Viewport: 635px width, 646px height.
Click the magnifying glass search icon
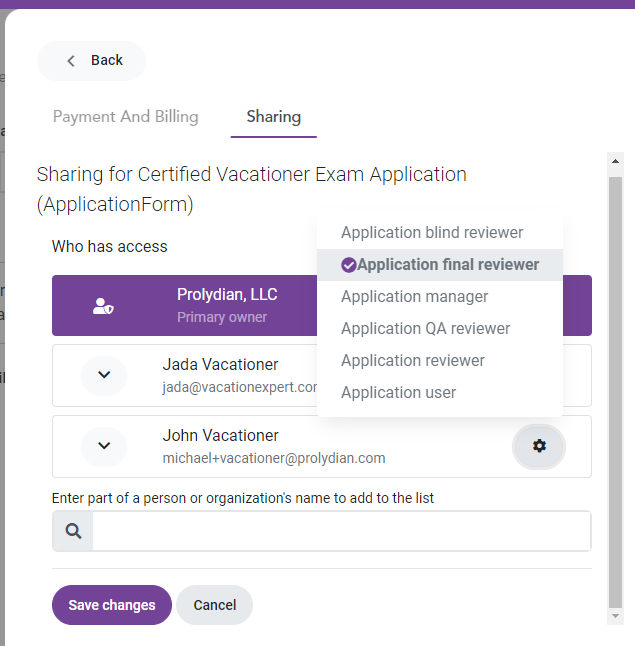73,531
